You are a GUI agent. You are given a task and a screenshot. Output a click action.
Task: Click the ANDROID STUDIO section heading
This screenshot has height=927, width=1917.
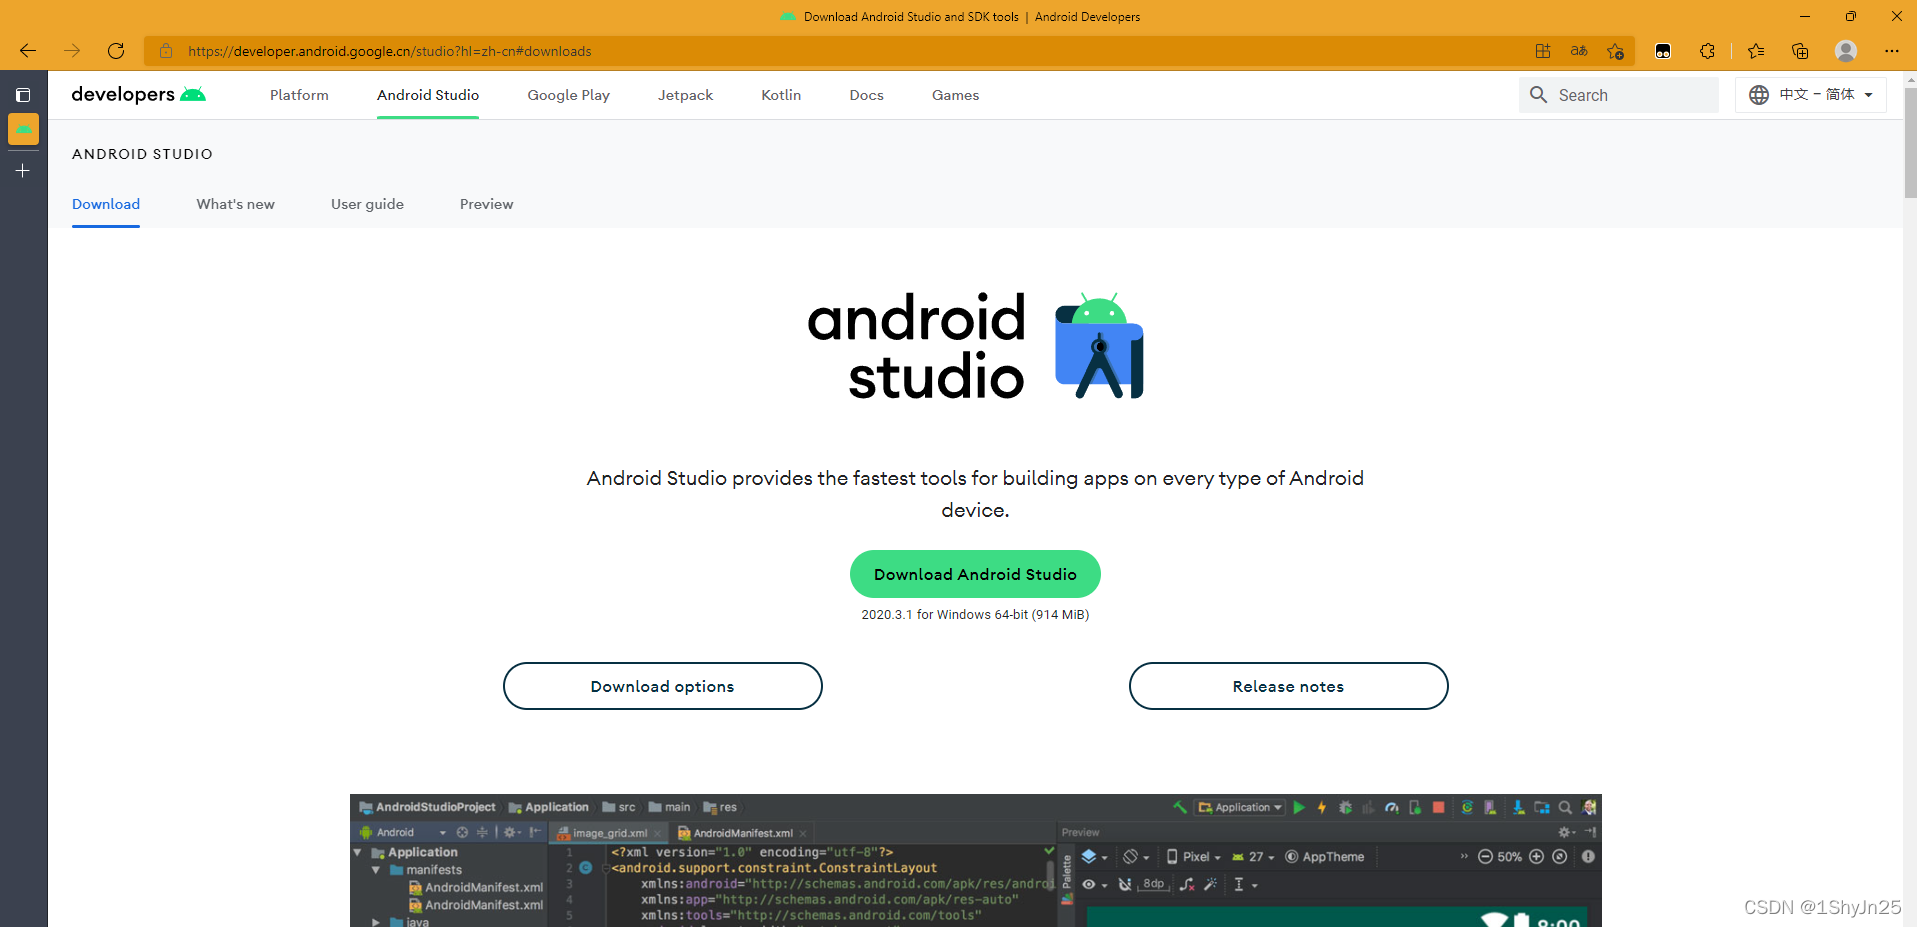[x=142, y=154]
